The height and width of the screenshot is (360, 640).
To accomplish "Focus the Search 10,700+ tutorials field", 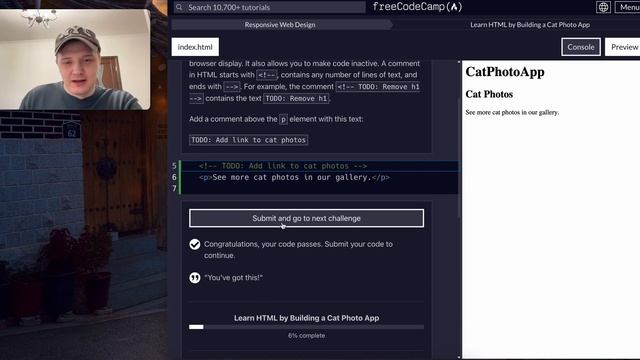I will (x=269, y=7).
